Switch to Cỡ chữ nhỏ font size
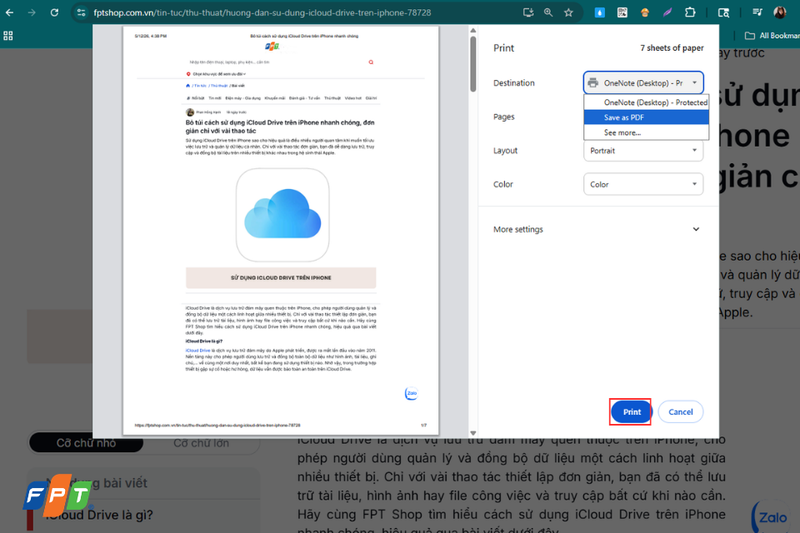This screenshot has width=800, height=533. coord(86,443)
